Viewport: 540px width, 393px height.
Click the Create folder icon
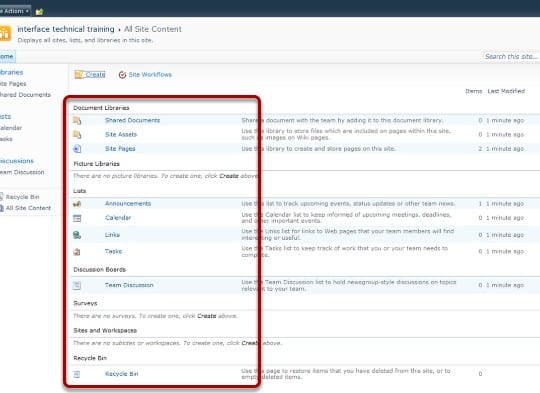click(x=79, y=74)
